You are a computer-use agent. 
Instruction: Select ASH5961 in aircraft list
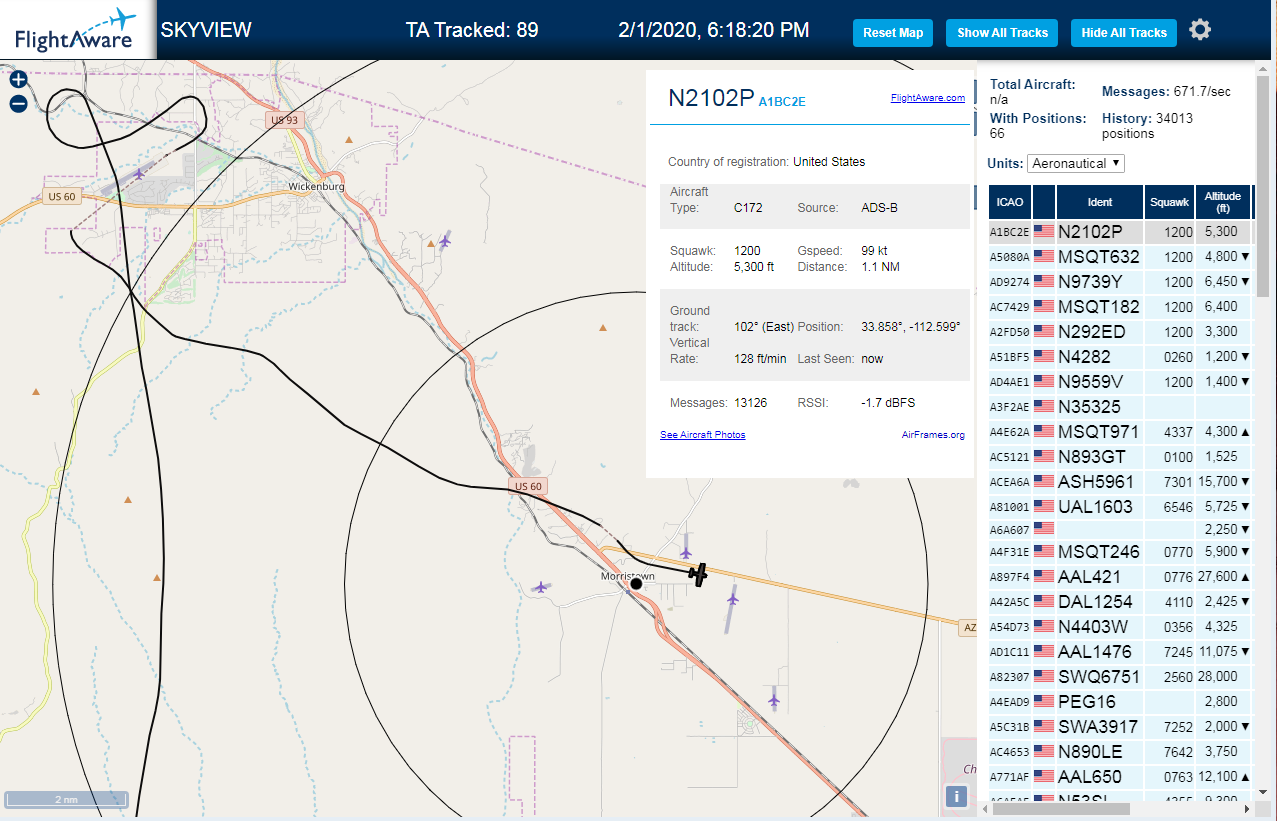click(1096, 482)
